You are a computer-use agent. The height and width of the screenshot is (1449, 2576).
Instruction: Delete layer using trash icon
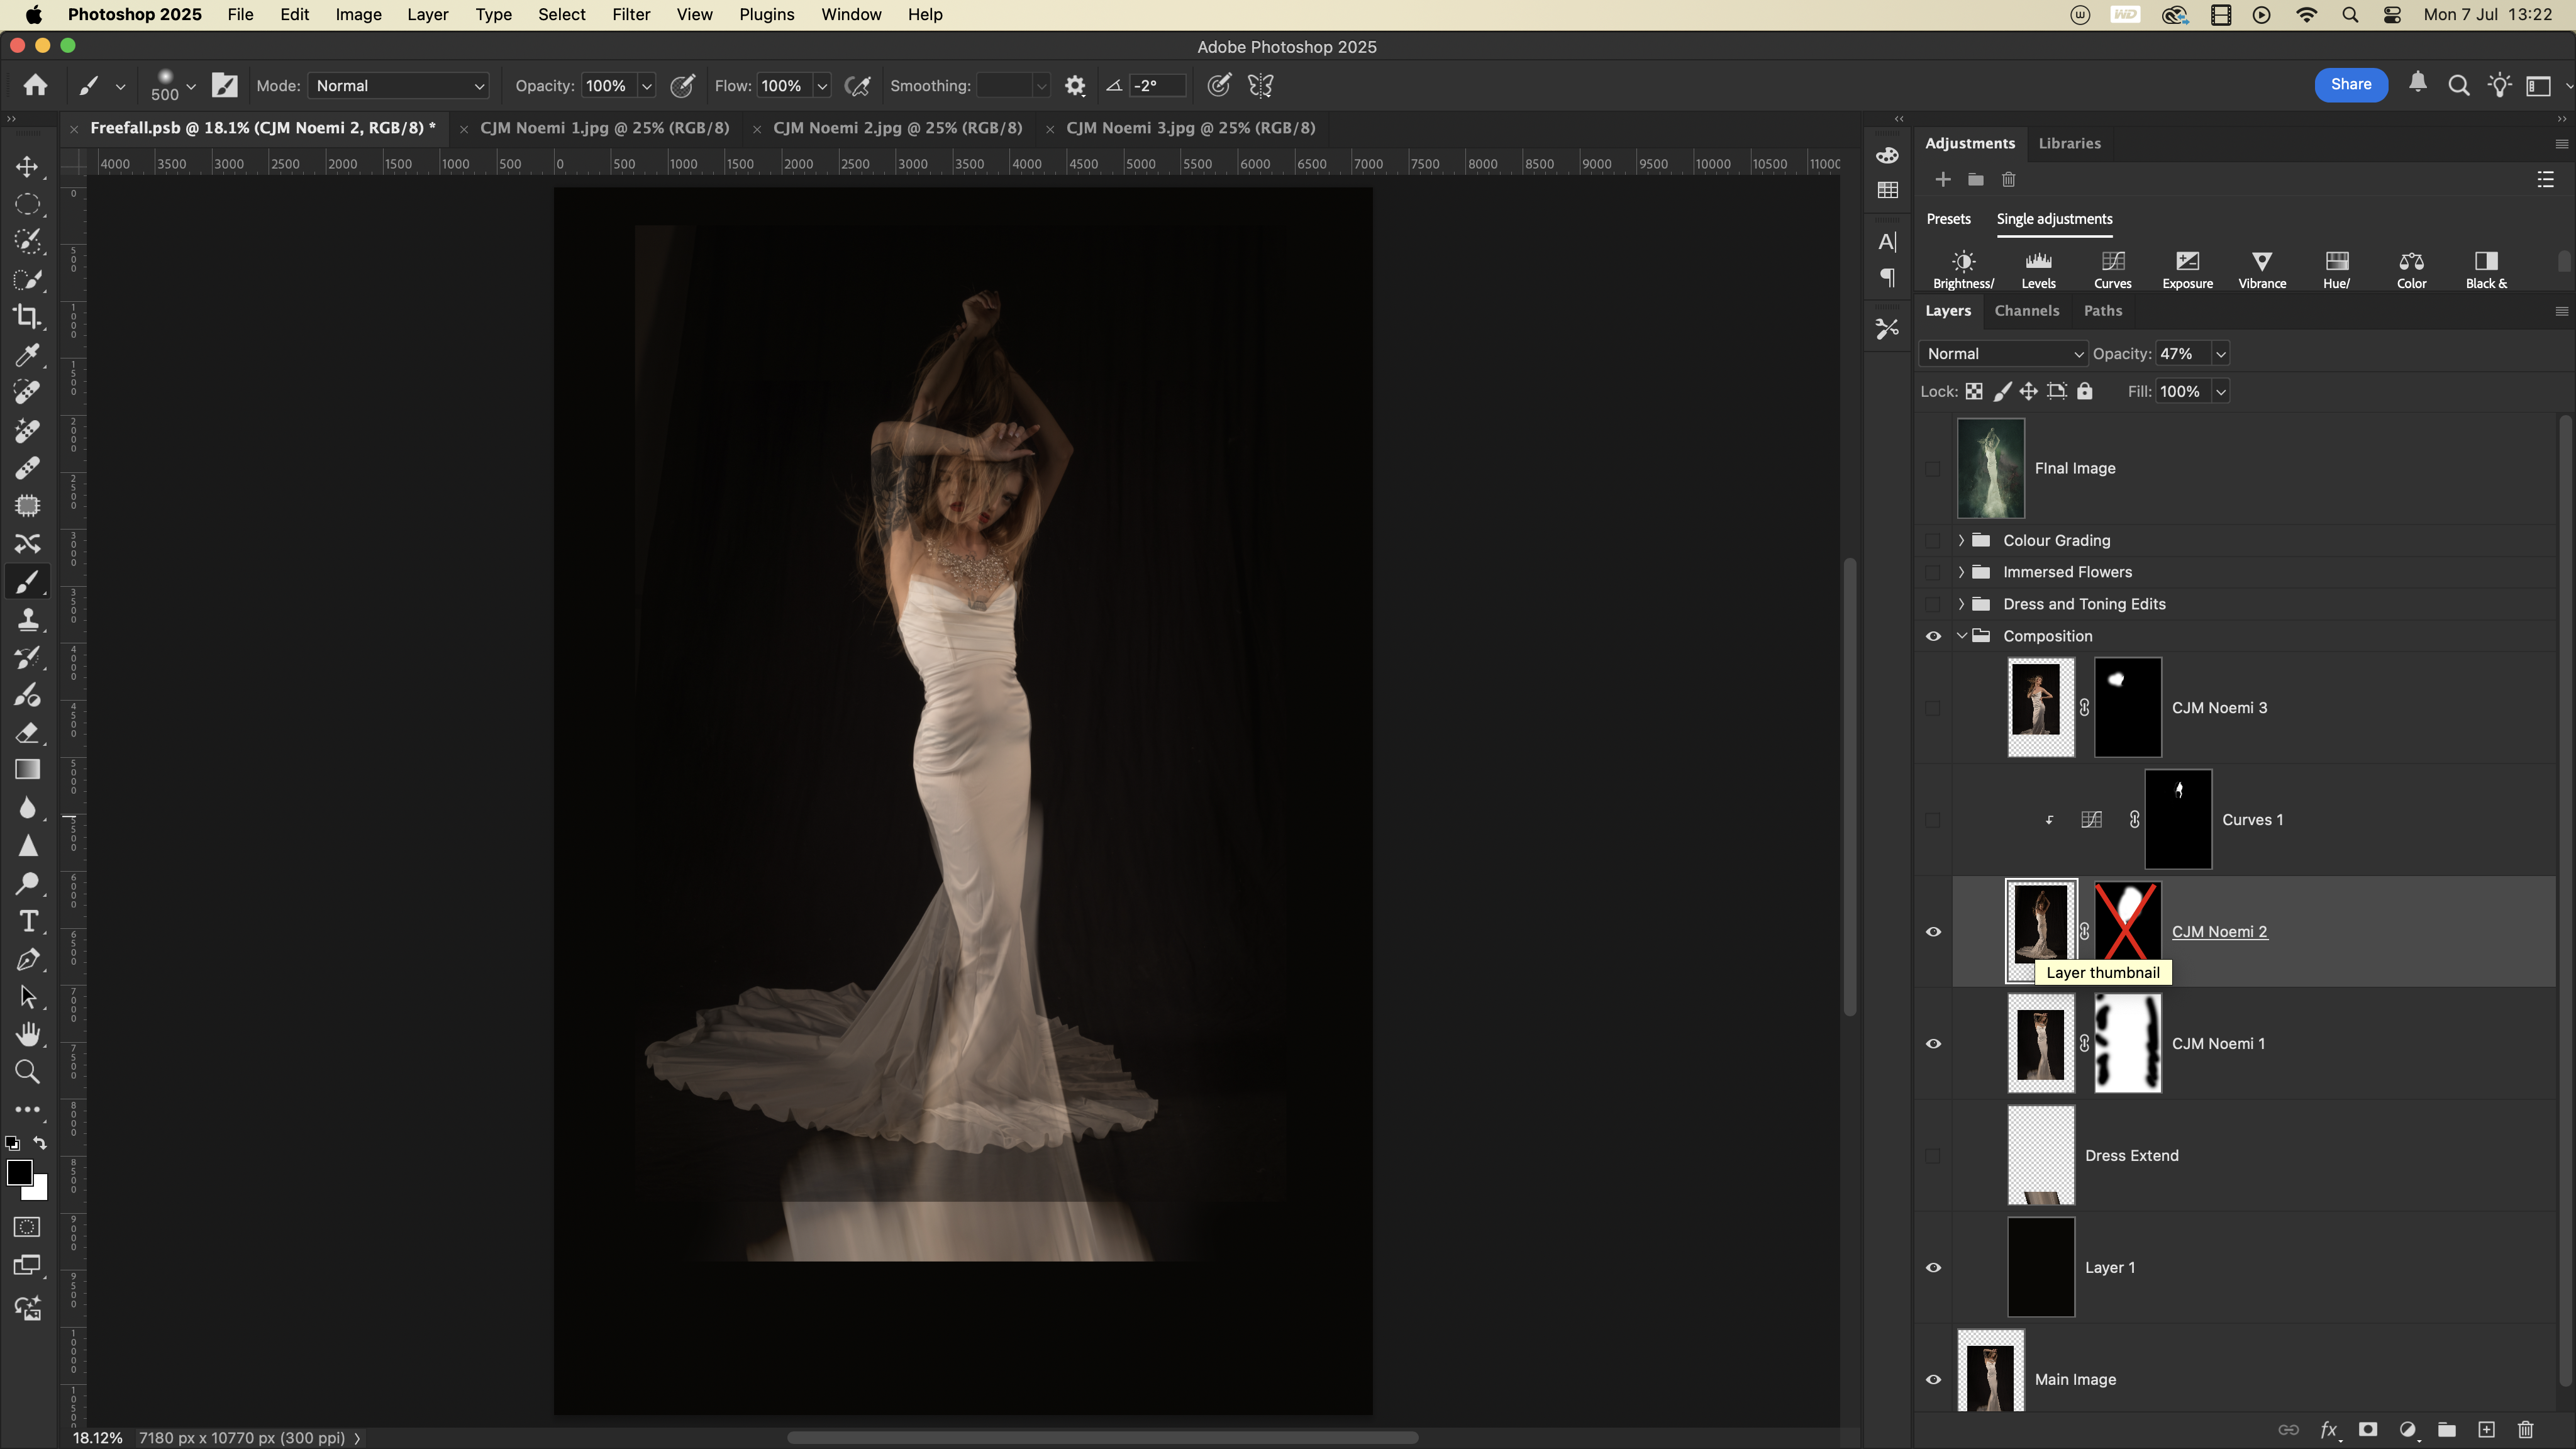coord(2525,1429)
